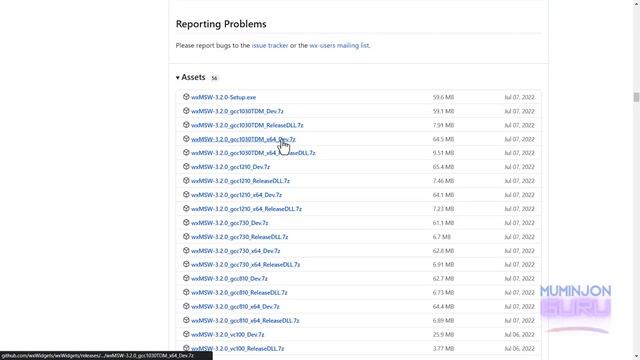Click the Reporting Problems heading

[x=221, y=24]
